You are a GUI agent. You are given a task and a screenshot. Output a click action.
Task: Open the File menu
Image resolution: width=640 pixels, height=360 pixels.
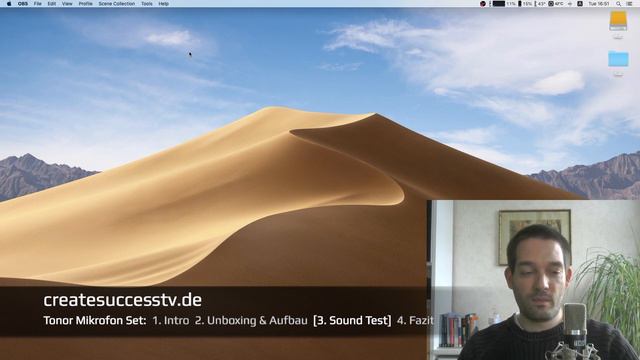pos(38,4)
